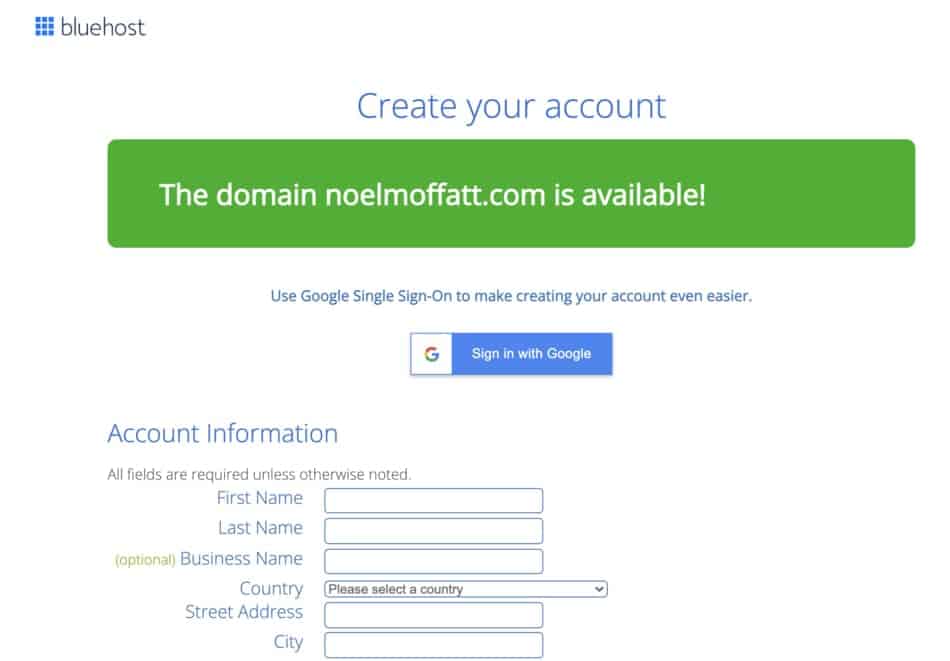Click the Google Single Sign-On description text
950x661 pixels.
click(x=511, y=296)
